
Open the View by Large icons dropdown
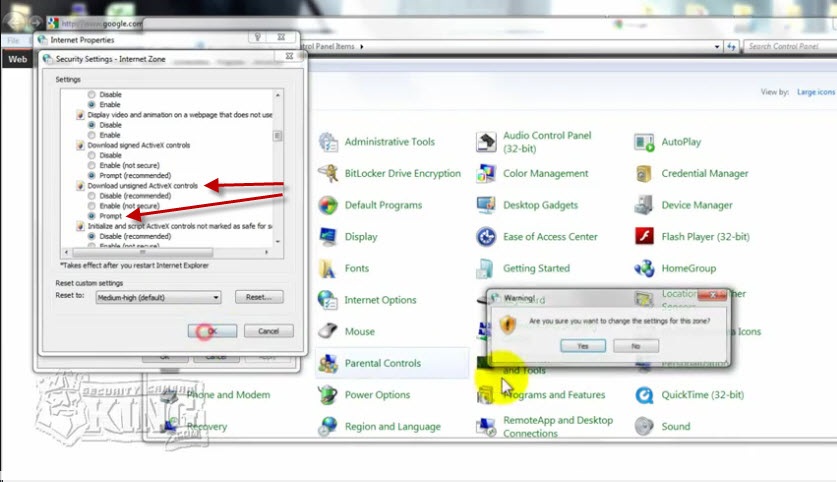[x=815, y=92]
